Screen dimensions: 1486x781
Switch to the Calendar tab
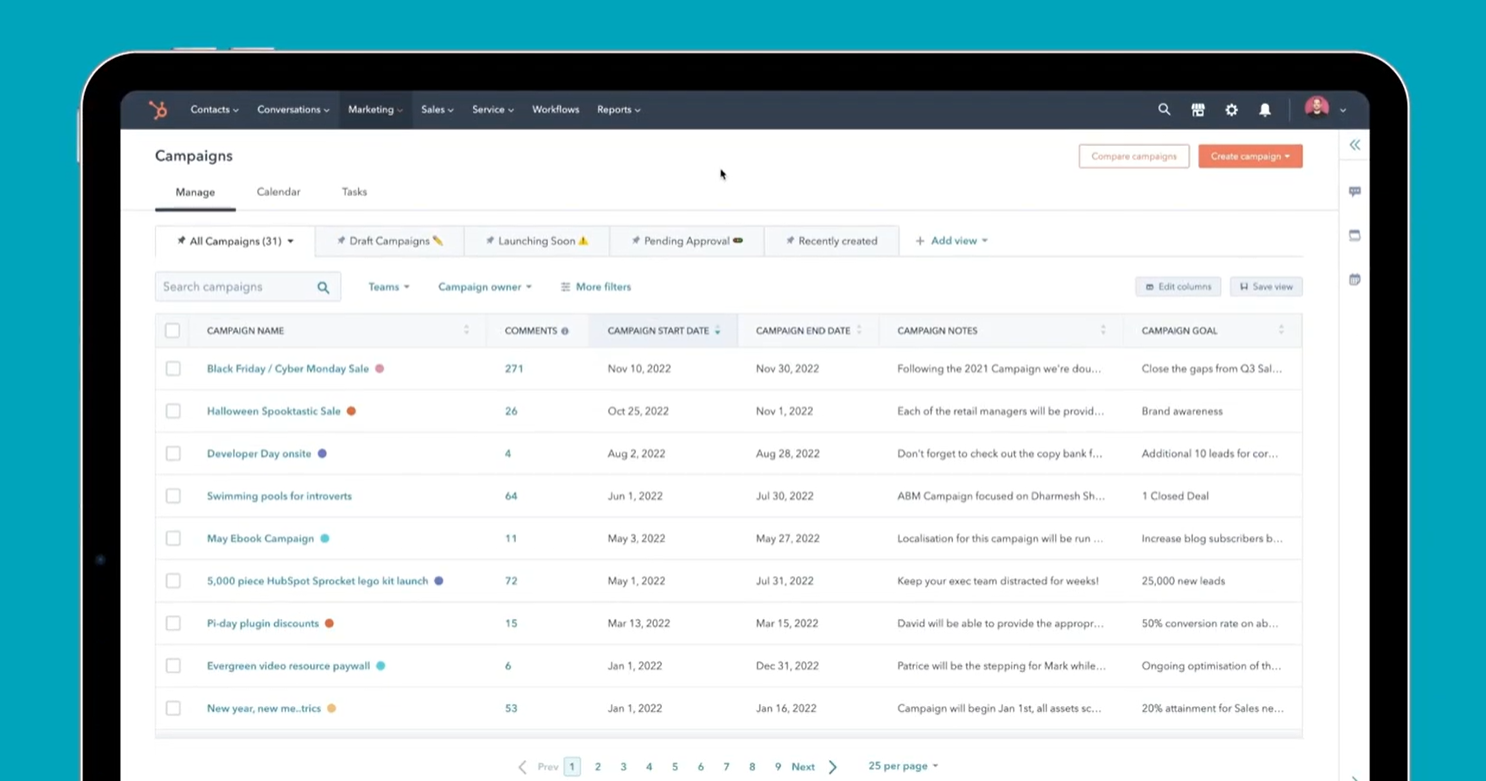click(278, 192)
